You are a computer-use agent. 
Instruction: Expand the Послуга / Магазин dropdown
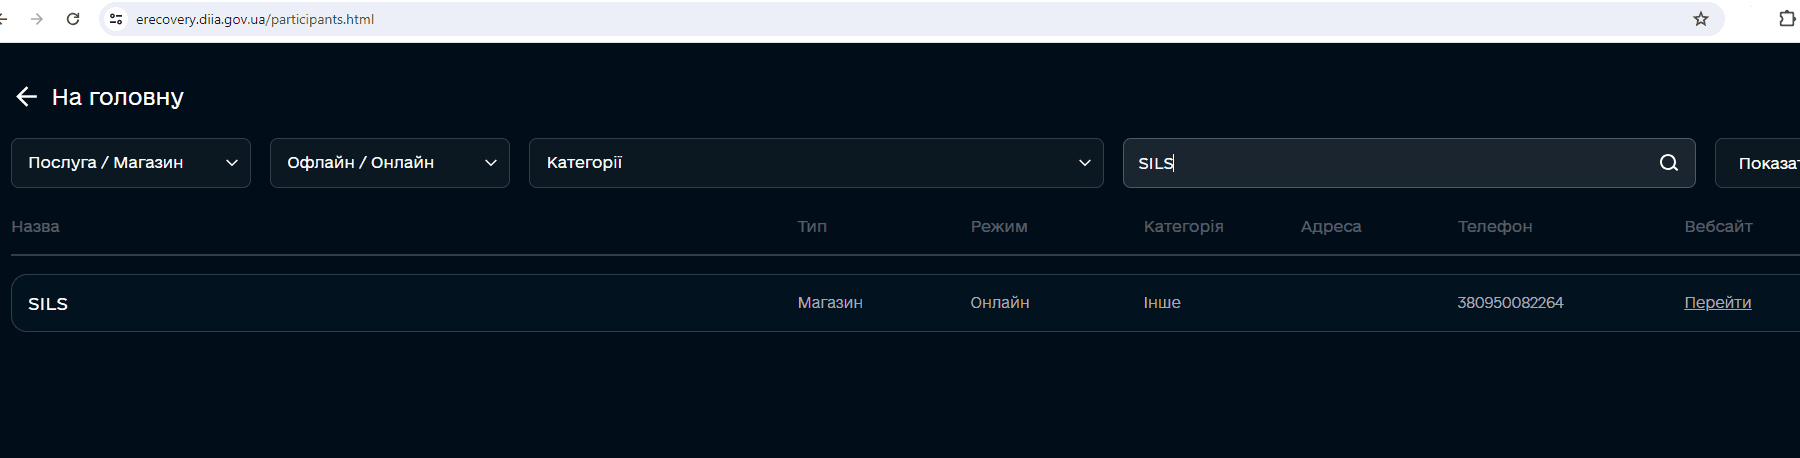click(x=130, y=163)
